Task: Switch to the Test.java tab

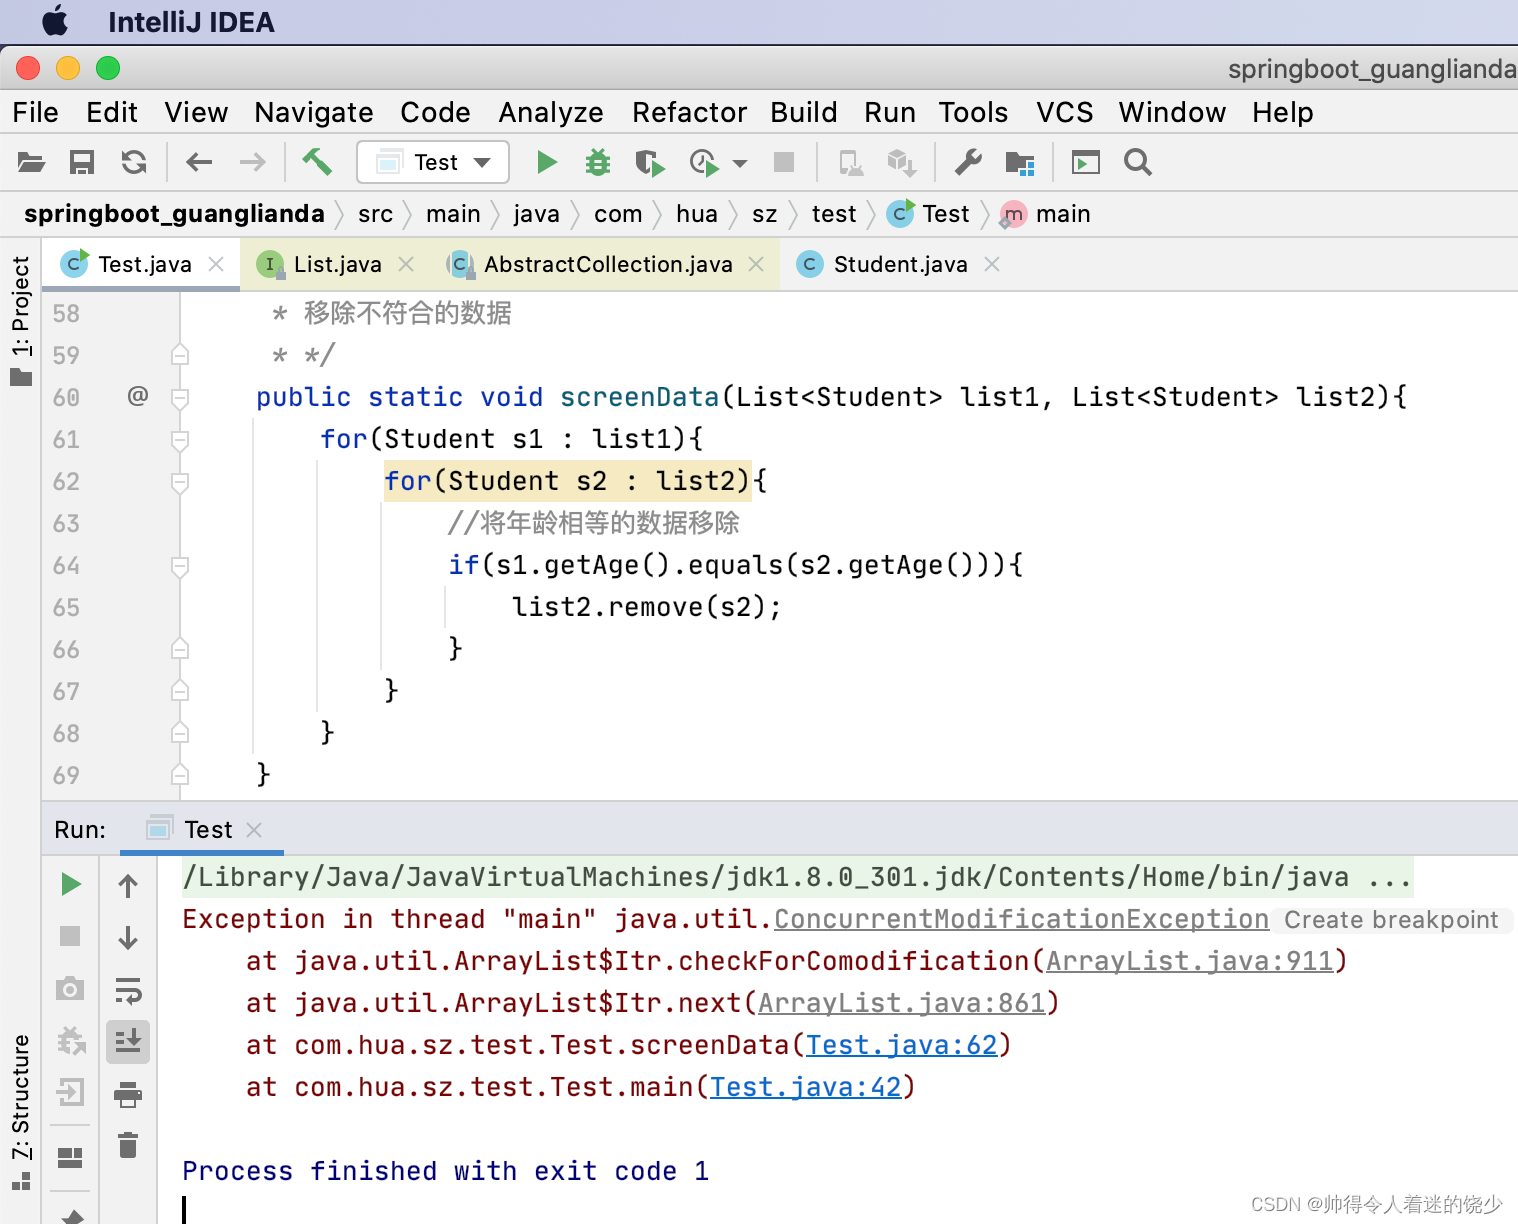Action: pos(141,264)
